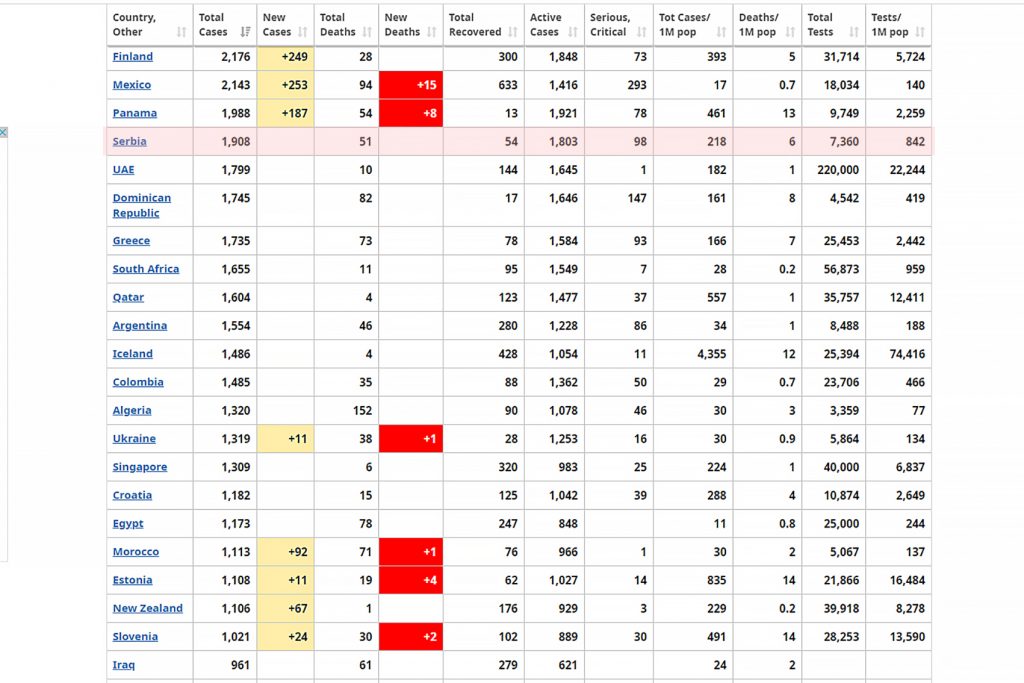Sort table by Total Tests column header
The width and height of the screenshot is (1024, 683).
pos(832,25)
